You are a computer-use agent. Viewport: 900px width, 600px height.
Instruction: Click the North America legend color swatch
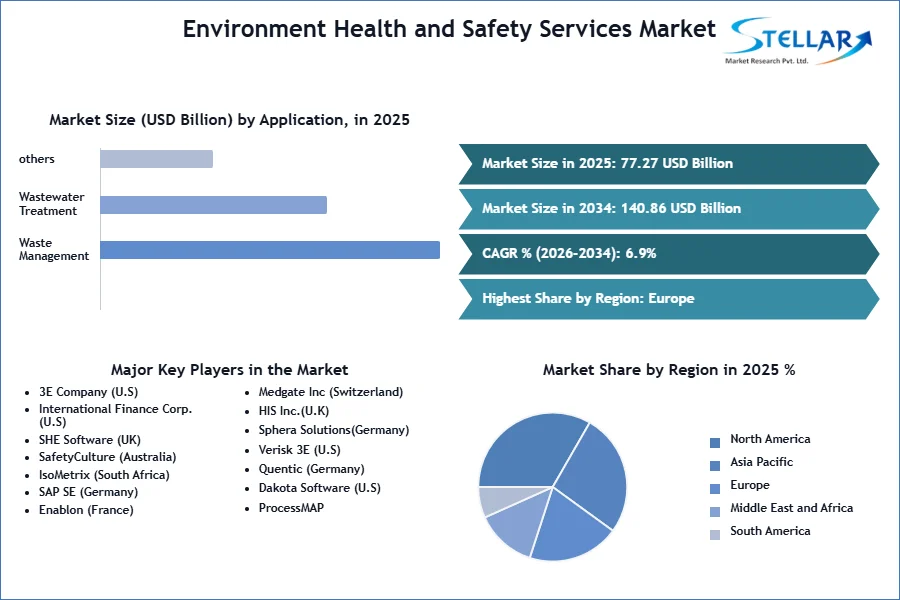[715, 443]
